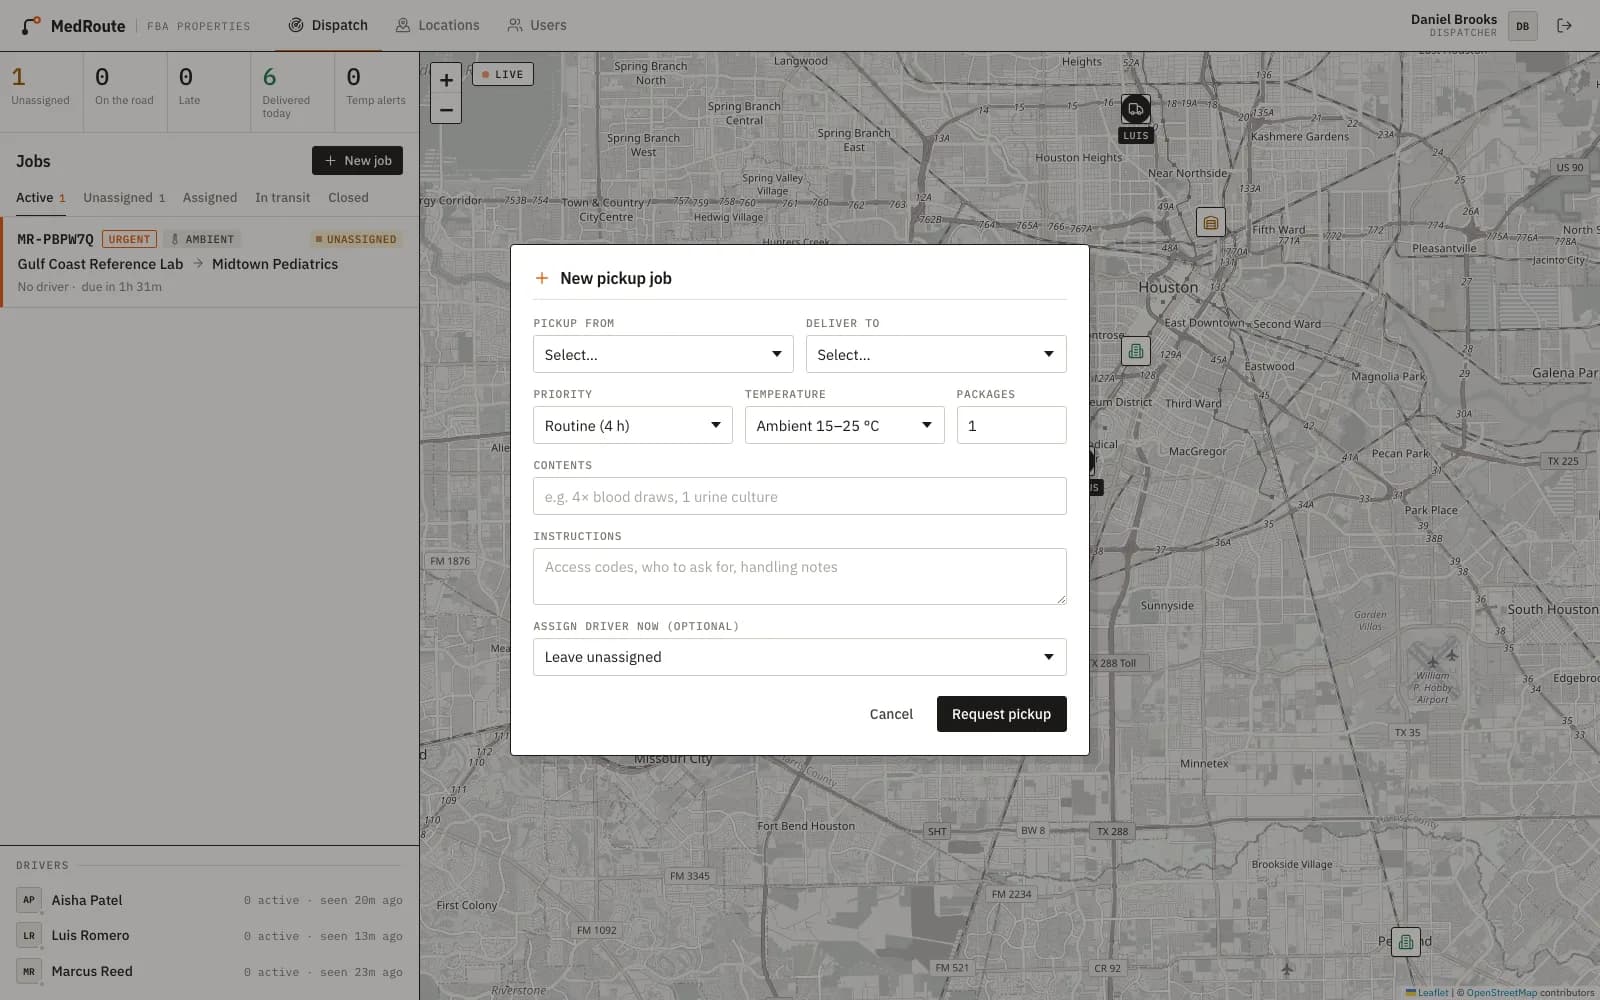Click the Fifth Ward location marker
Screen dimensions: 1600x1000
(x=1211, y=222)
